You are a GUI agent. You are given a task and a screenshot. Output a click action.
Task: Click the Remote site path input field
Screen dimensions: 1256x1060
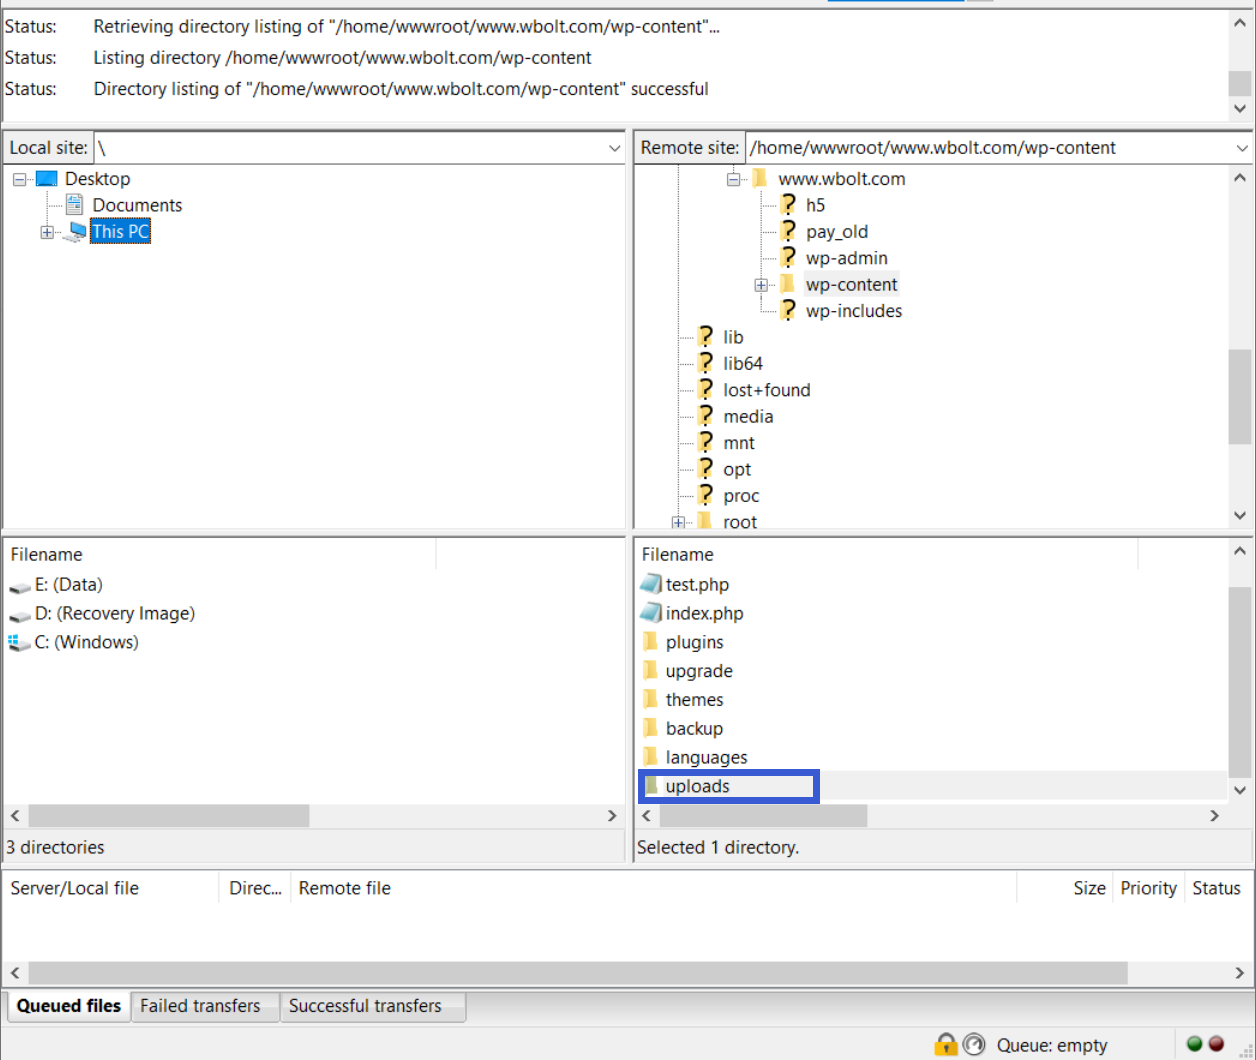[985, 148]
